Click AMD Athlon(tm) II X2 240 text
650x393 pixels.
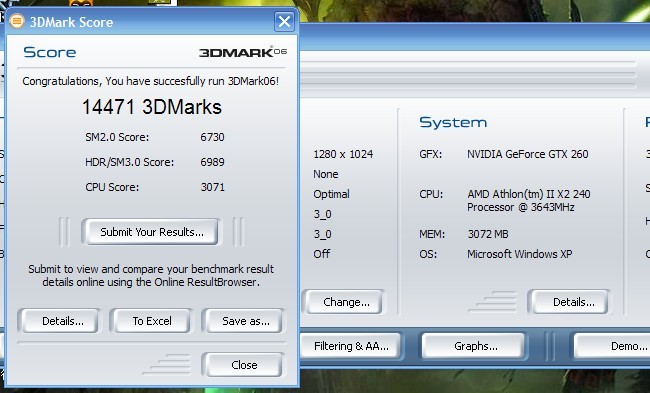tap(529, 194)
